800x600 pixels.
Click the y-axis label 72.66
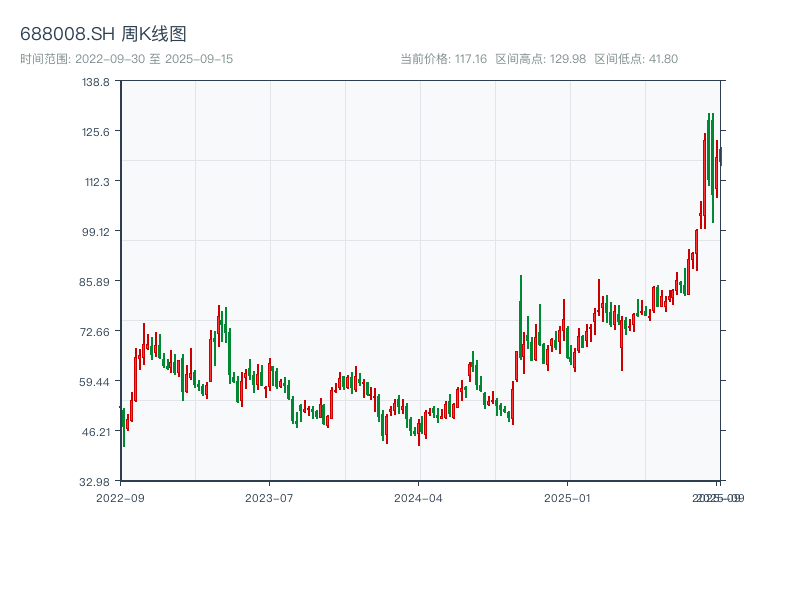tap(94, 332)
